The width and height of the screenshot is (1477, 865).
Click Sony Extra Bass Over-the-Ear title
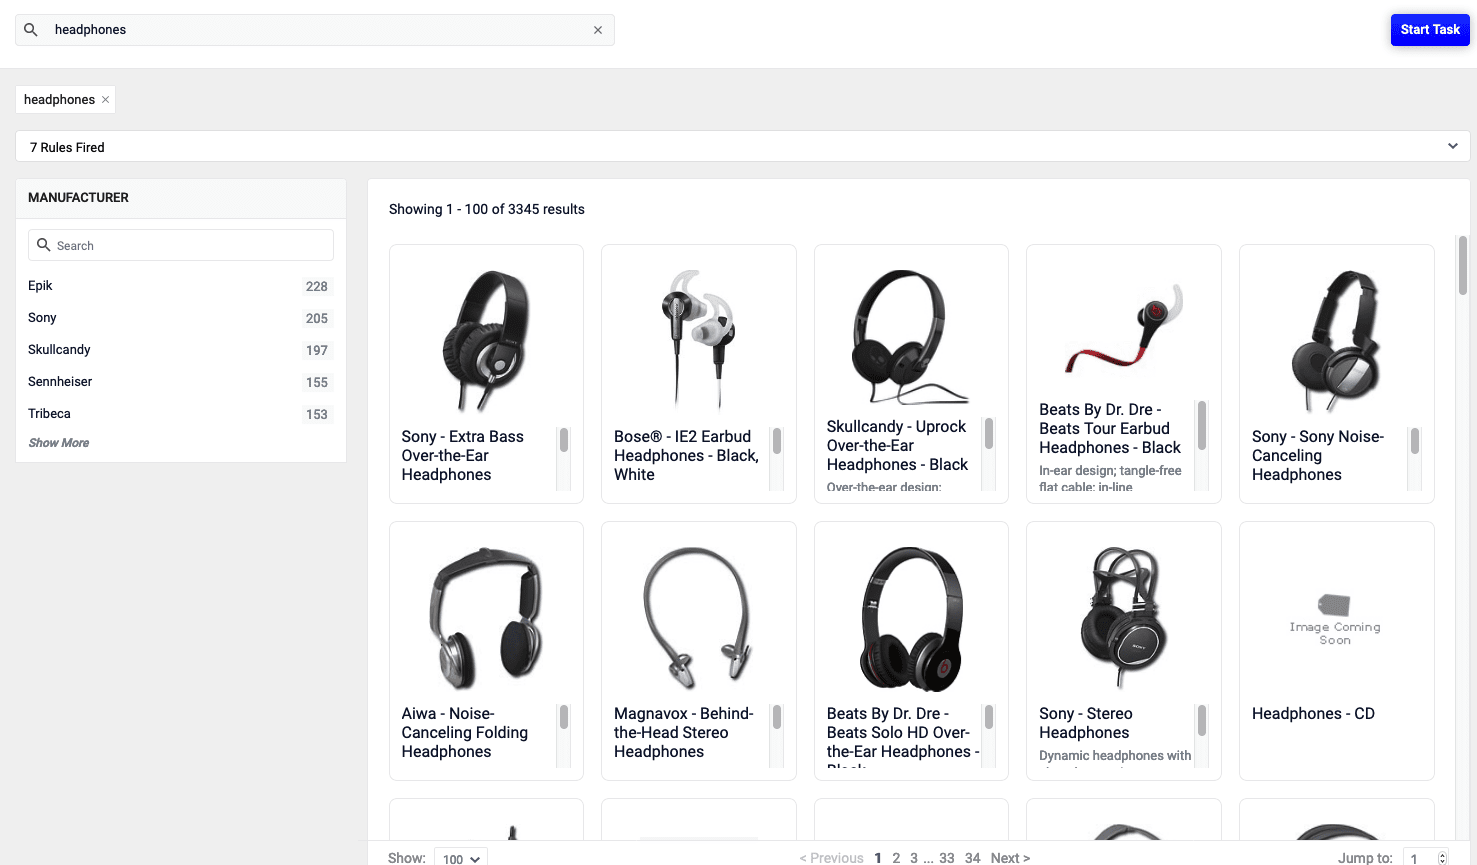pyautogui.click(x=462, y=456)
